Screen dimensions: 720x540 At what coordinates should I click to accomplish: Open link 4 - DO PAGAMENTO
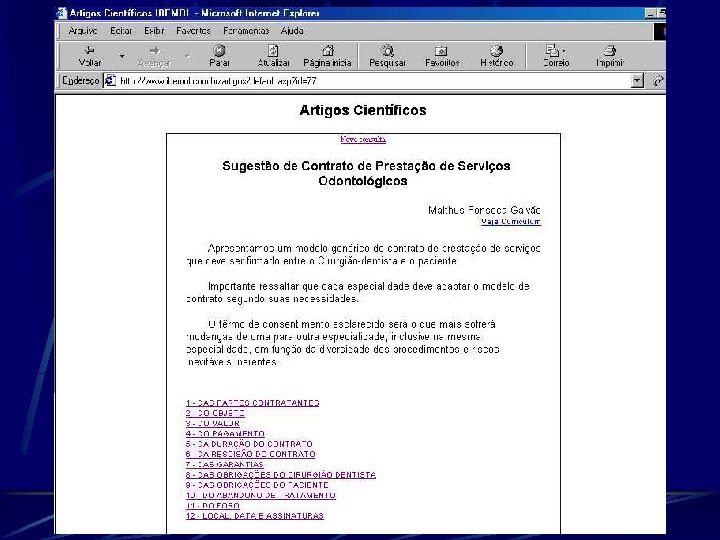pyautogui.click(x=225, y=434)
